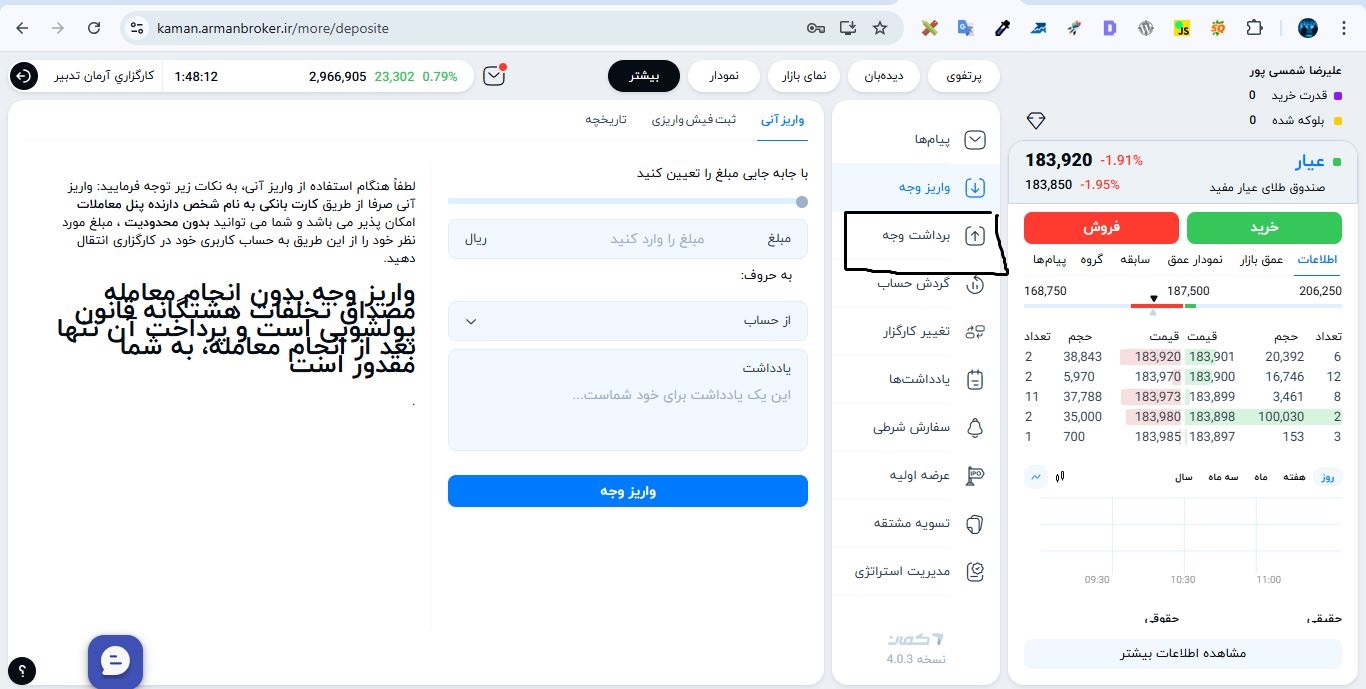
Task: Open derivatives settlement (تسویه مشتقه) icon
Action: click(x=975, y=524)
